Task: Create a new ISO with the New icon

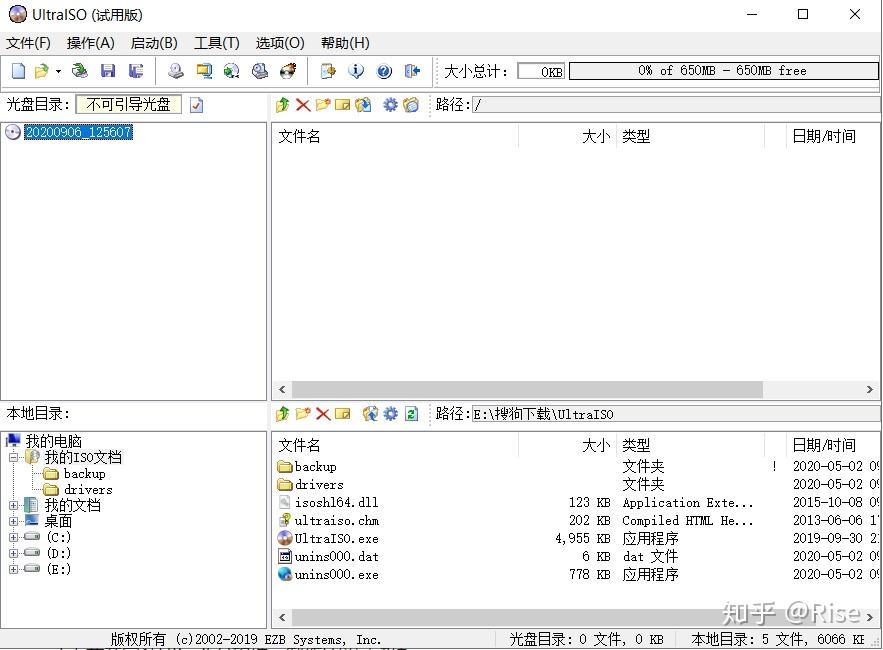Action: pos(19,71)
